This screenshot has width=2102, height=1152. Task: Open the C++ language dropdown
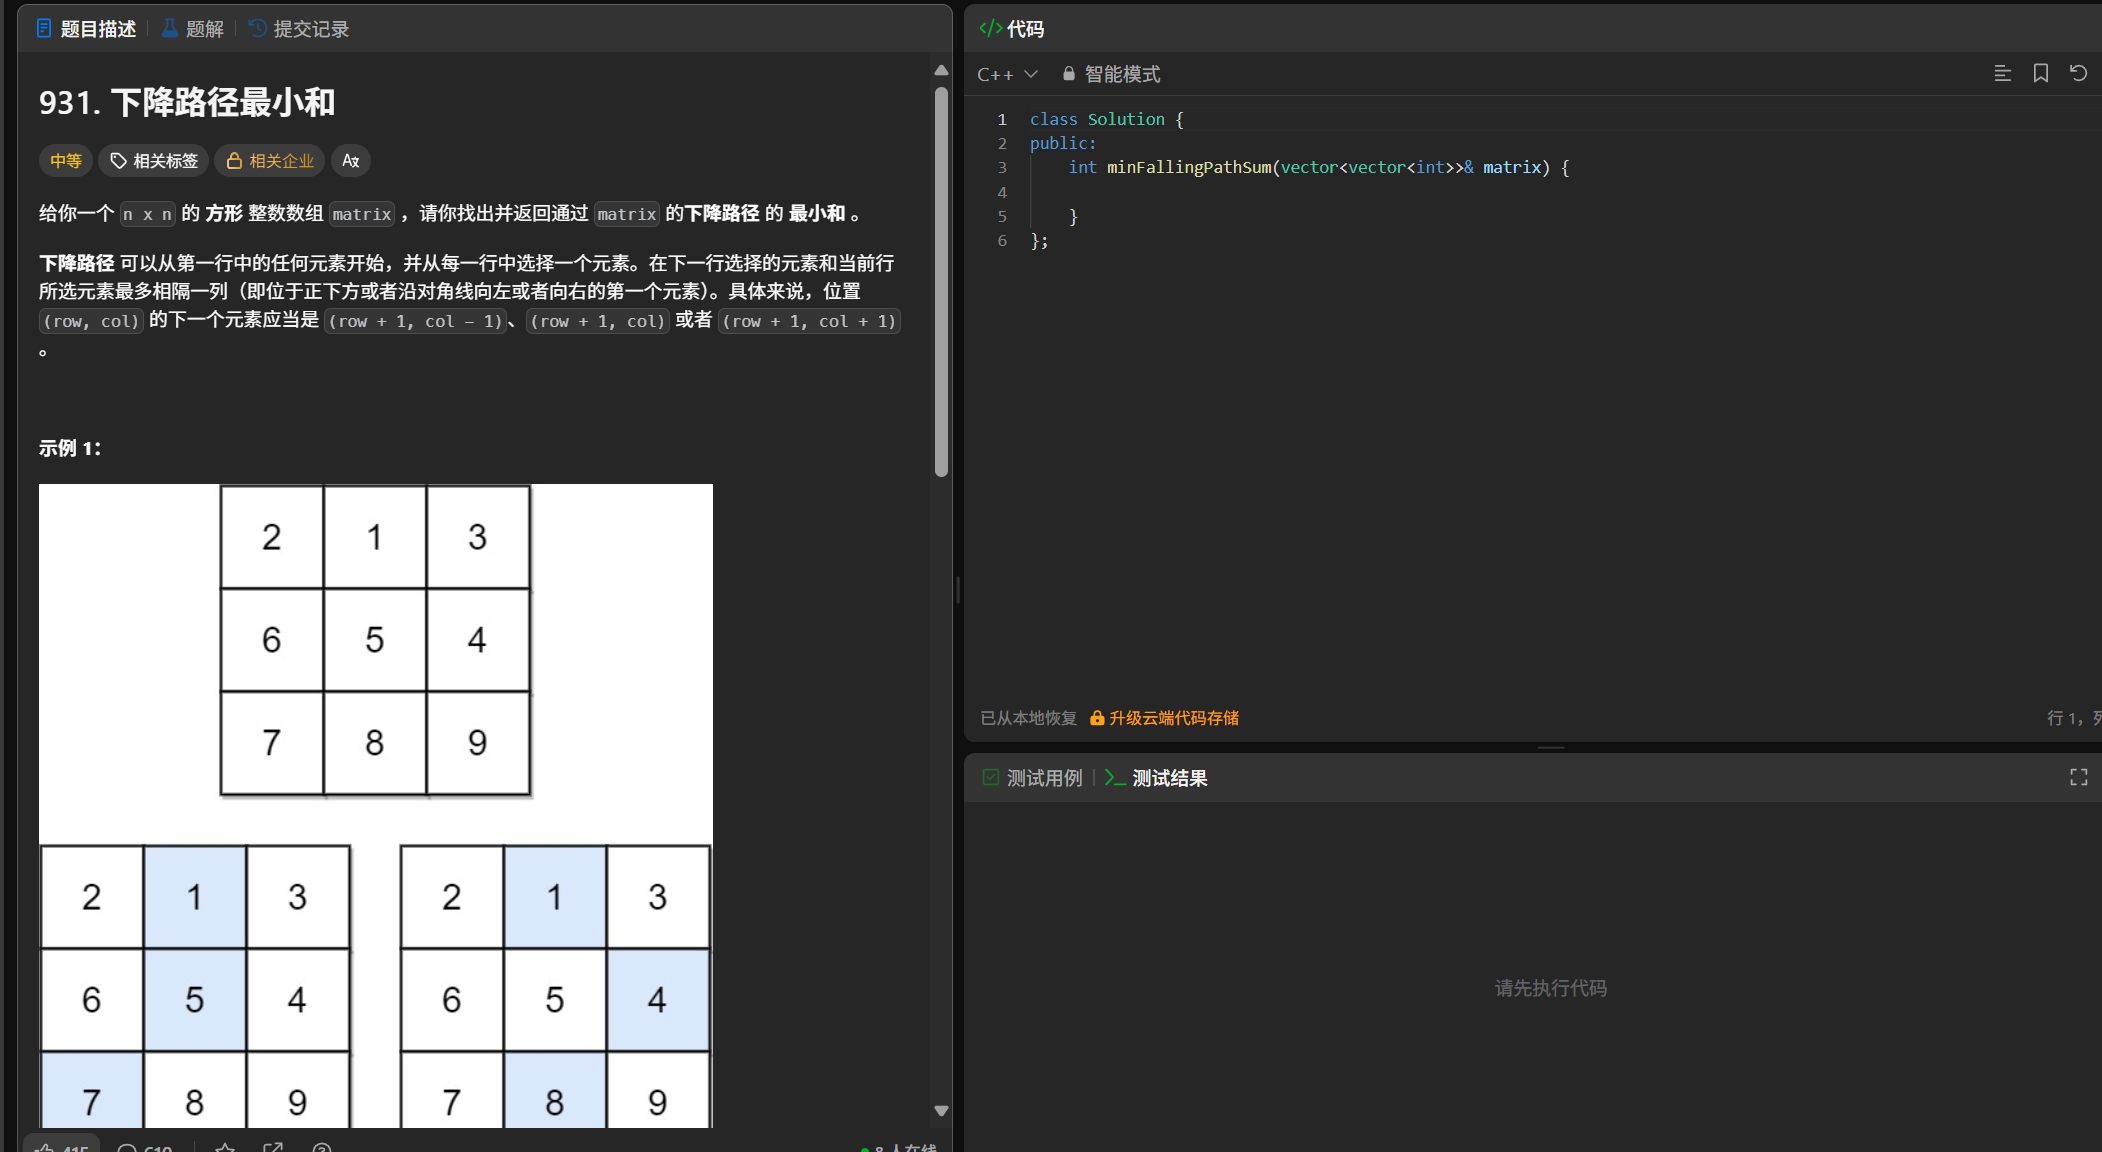tap(1007, 74)
